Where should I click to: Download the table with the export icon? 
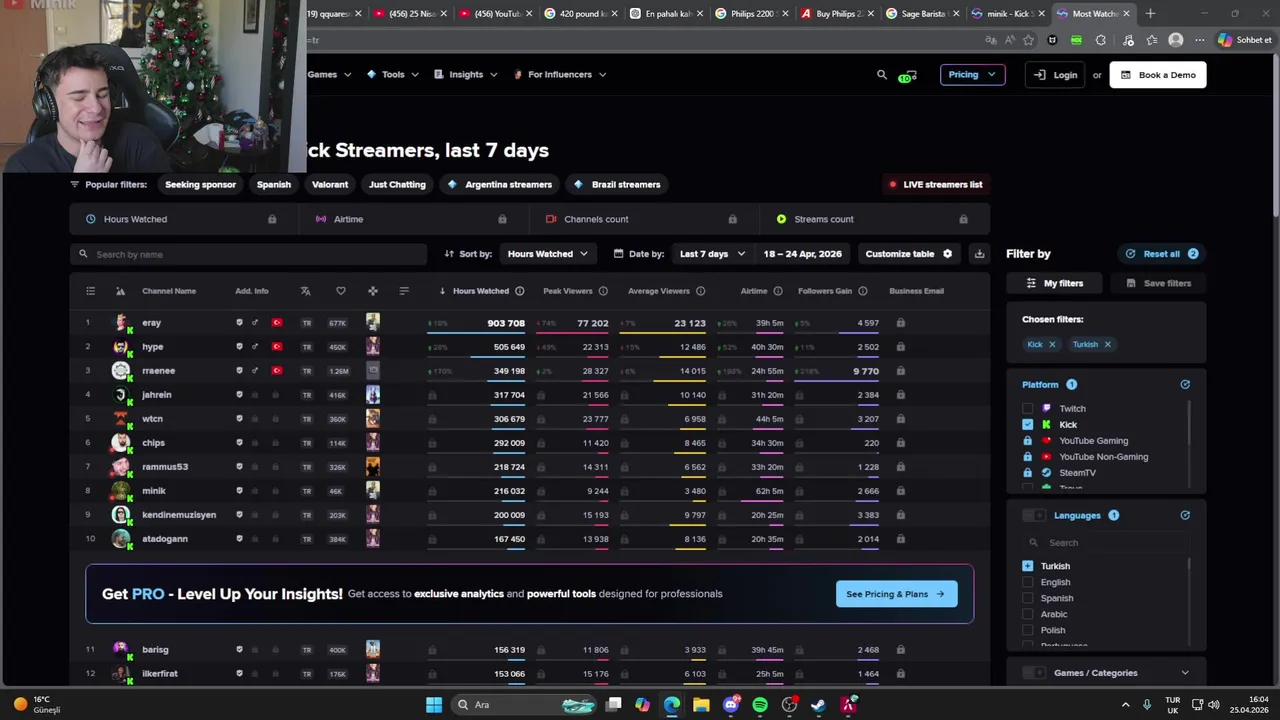[979, 254]
